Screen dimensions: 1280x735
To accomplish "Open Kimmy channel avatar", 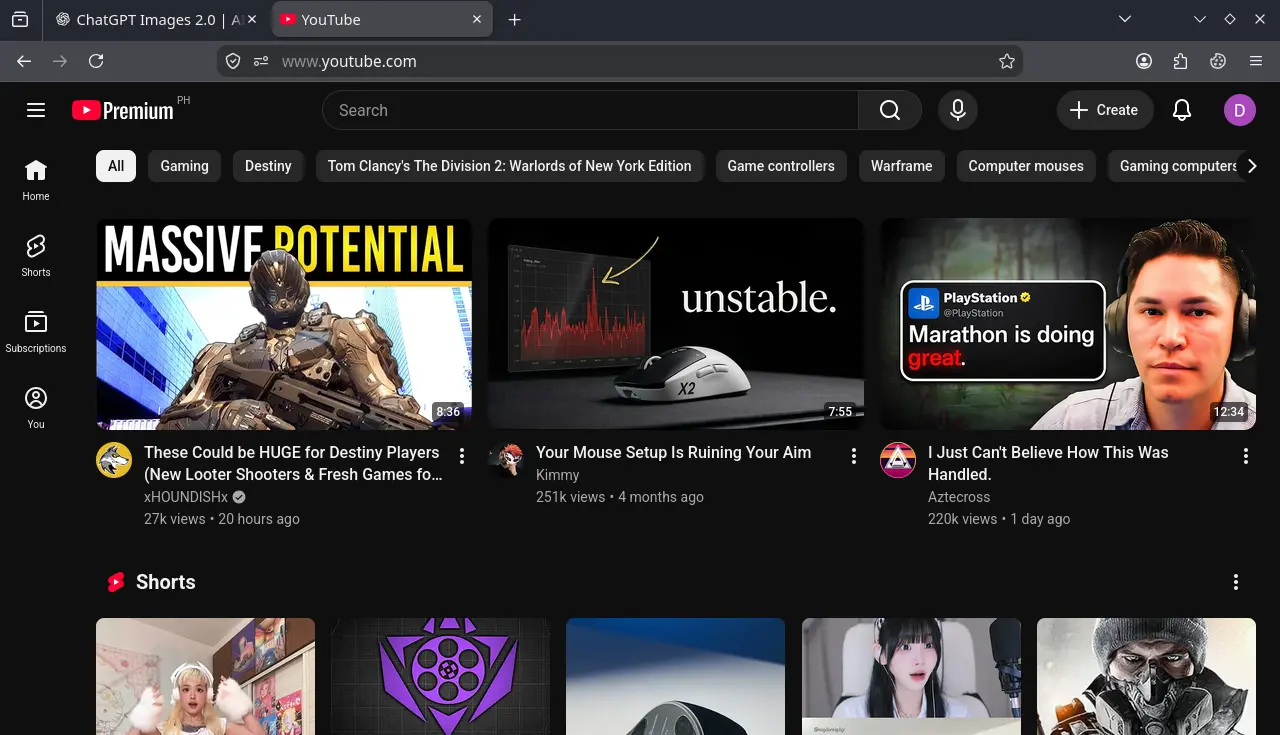I will [x=506, y=460].
